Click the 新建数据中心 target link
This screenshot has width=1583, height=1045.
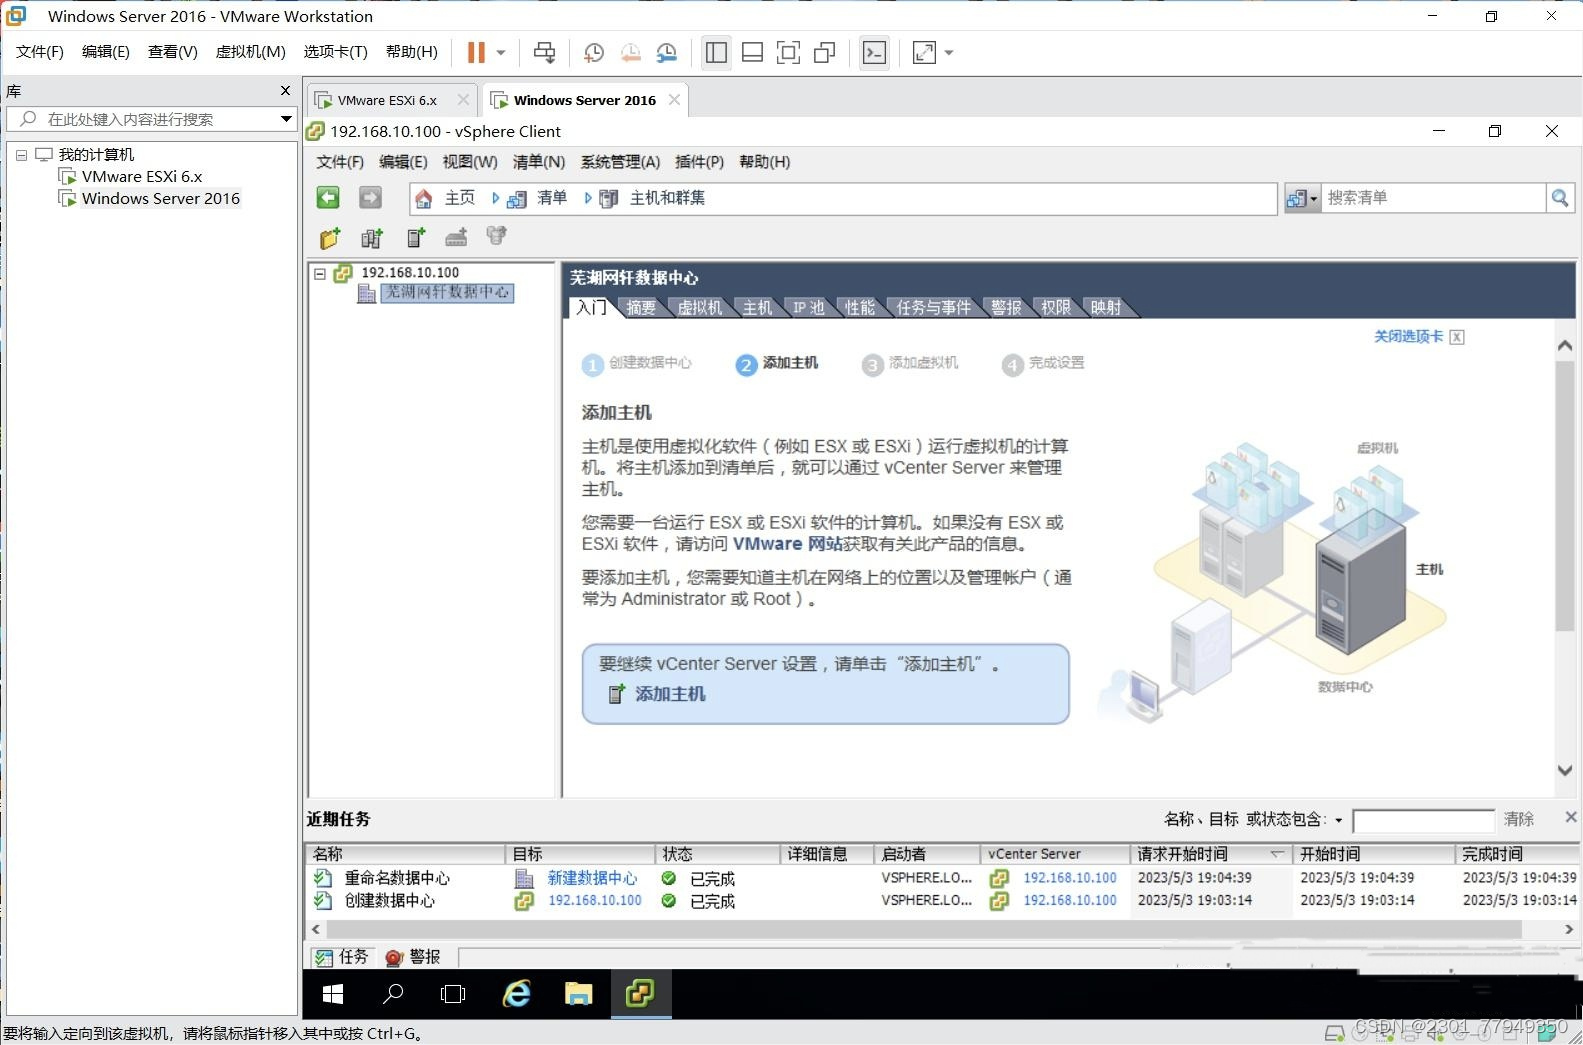pos(592,878)
